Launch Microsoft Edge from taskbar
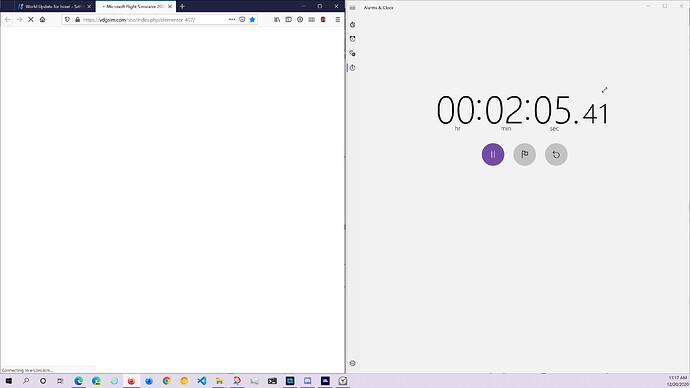This screenshot has height=388, width=690. coord(78,381)
